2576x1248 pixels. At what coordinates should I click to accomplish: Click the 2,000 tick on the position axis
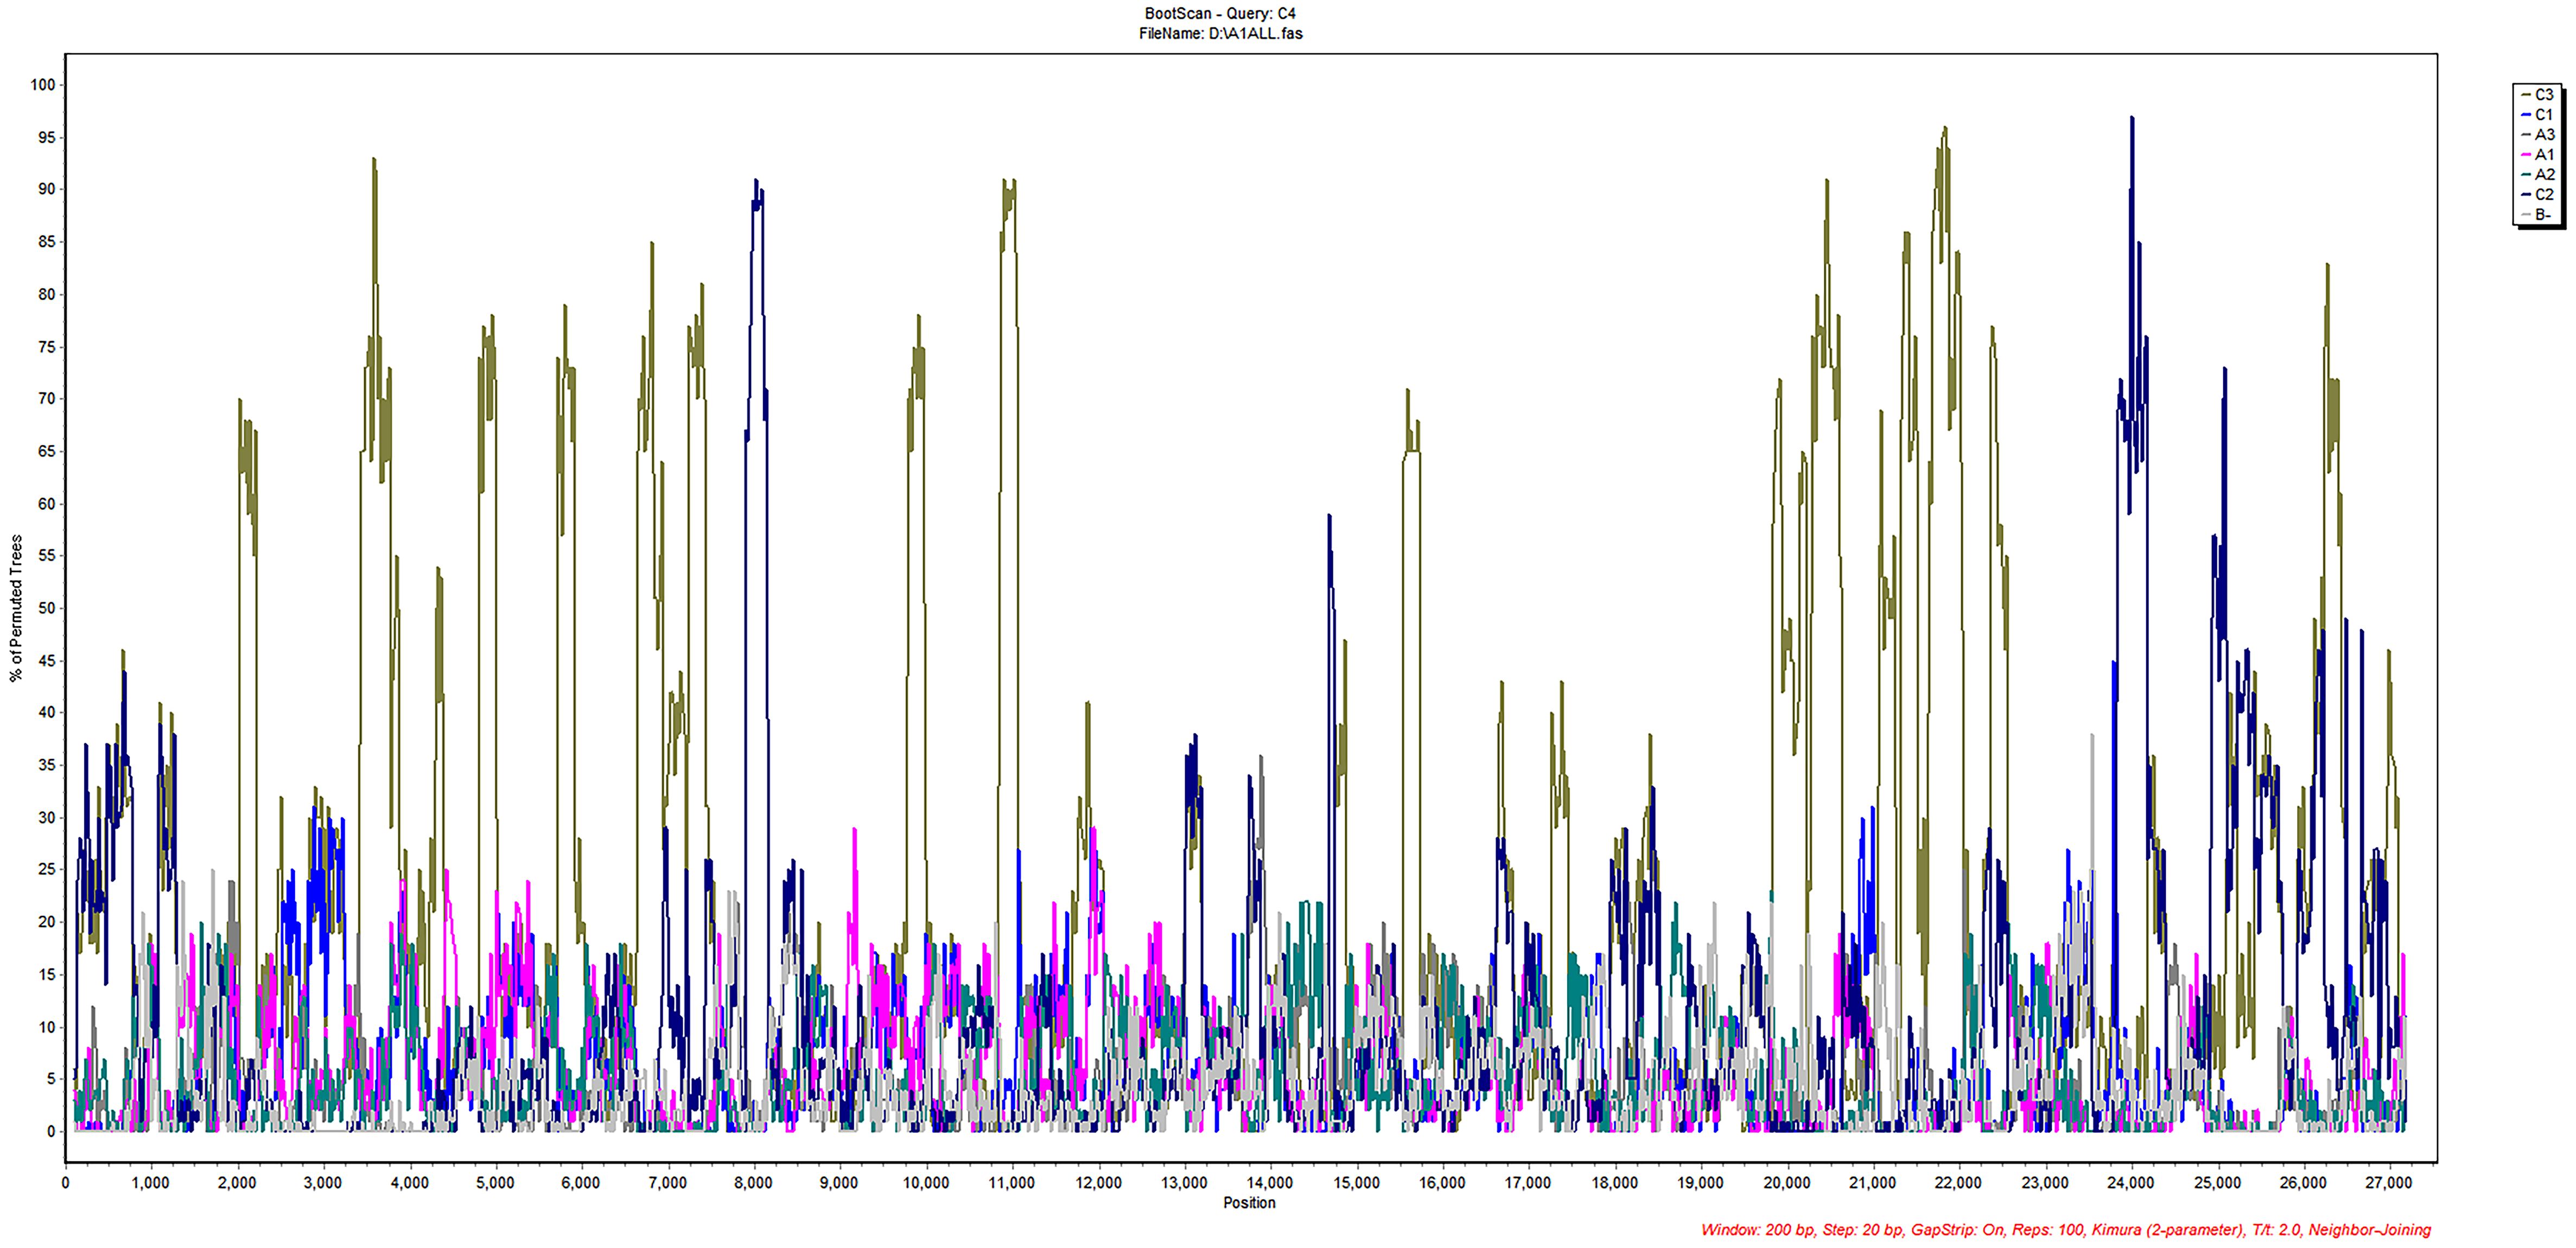236,1183
